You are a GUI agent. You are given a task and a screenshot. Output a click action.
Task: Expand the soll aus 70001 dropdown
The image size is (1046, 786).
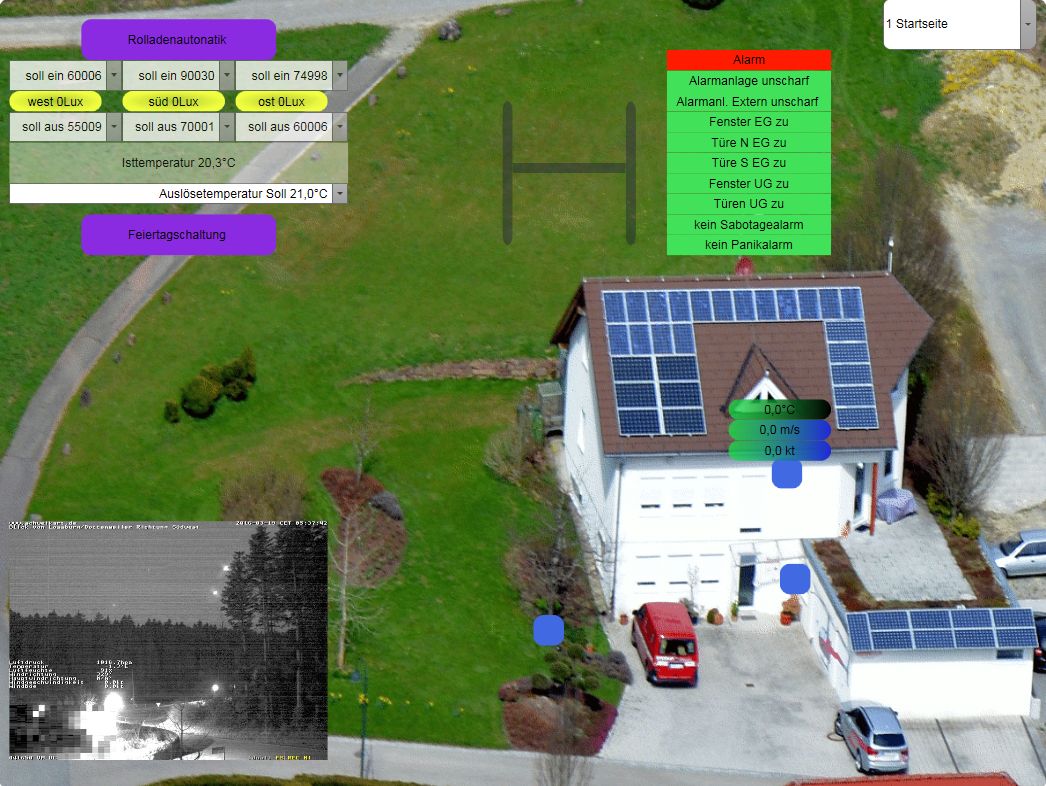tap(227, 127)
